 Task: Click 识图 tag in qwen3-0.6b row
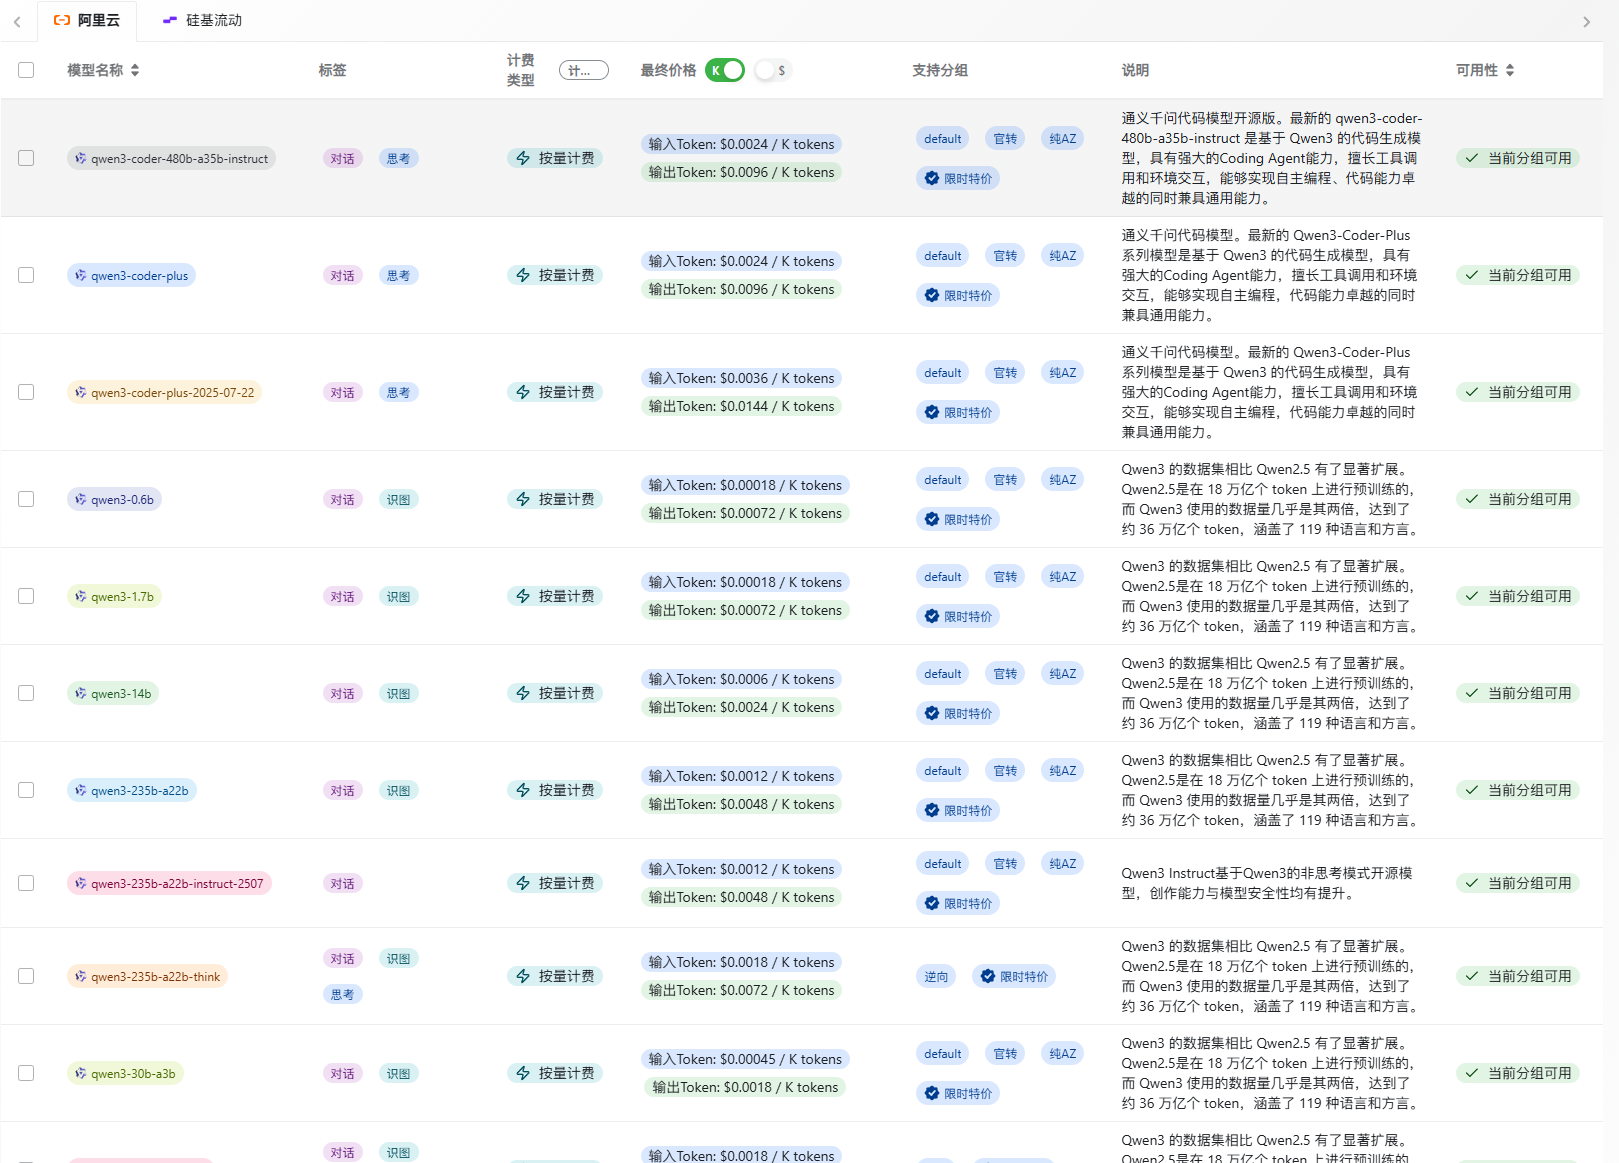pyautogui.click(x=399, y=499)
